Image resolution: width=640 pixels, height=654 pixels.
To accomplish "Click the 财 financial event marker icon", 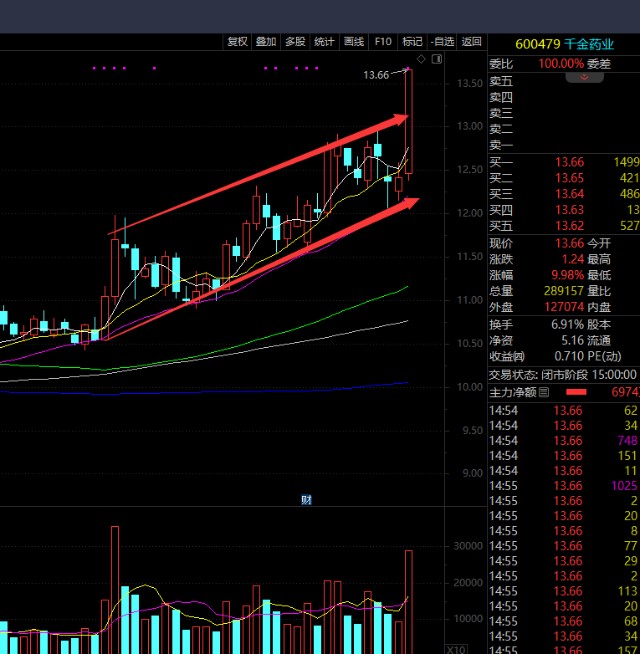I will coord(307,499).
